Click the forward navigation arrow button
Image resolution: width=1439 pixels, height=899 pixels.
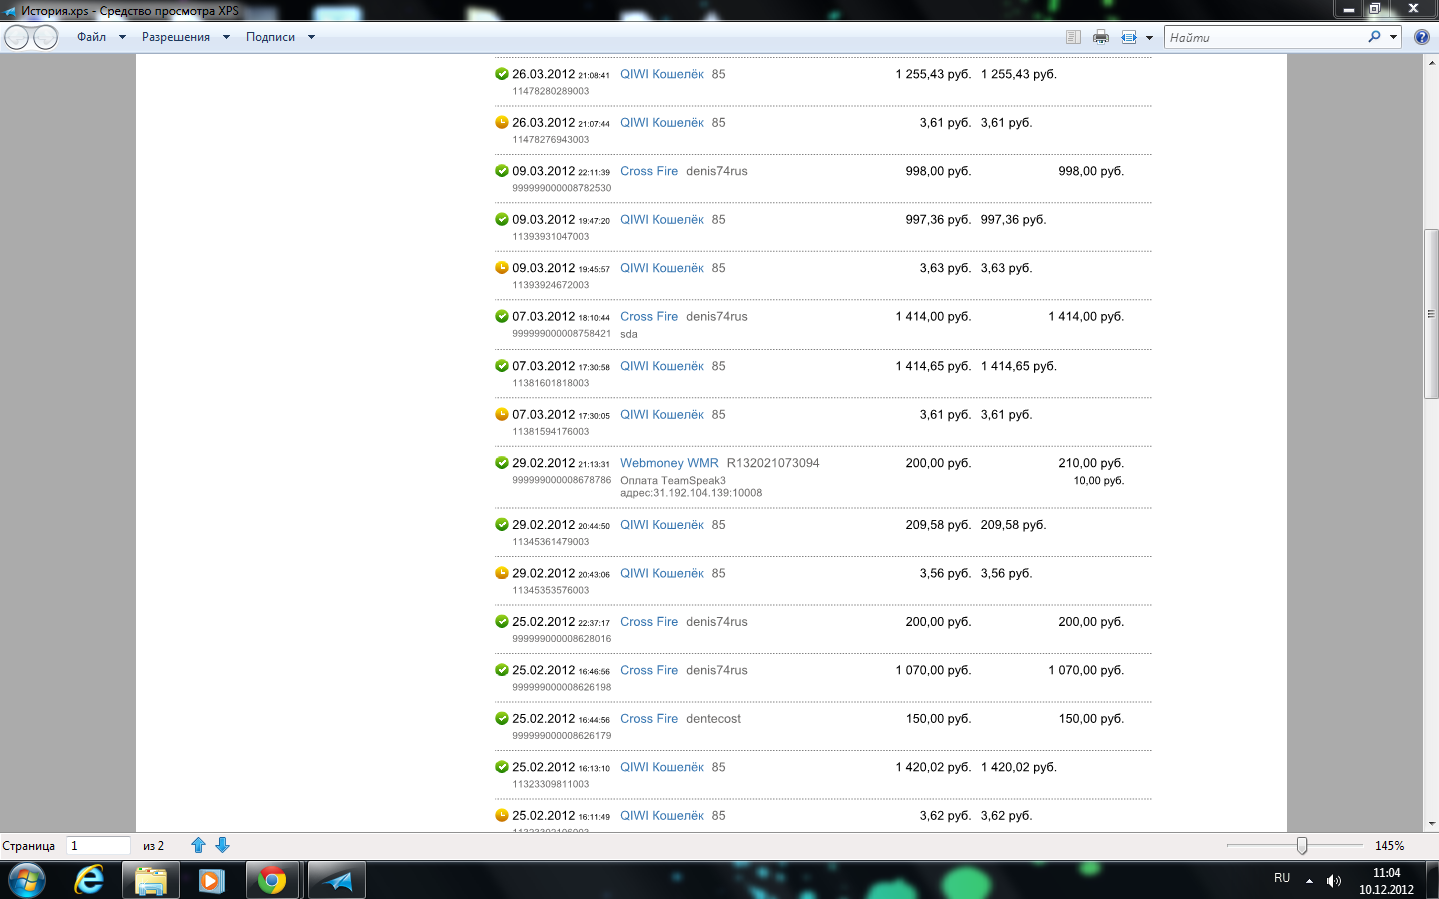(46, 38)
